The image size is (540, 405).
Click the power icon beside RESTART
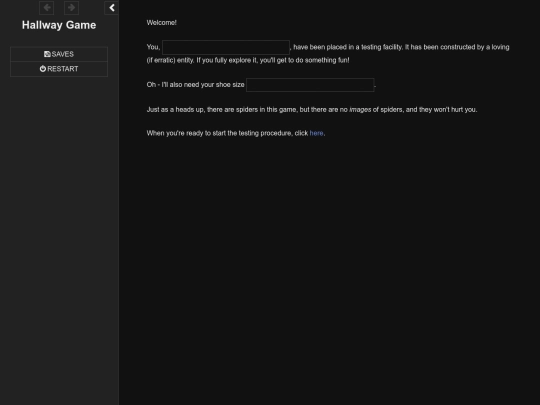coord(43,69)
